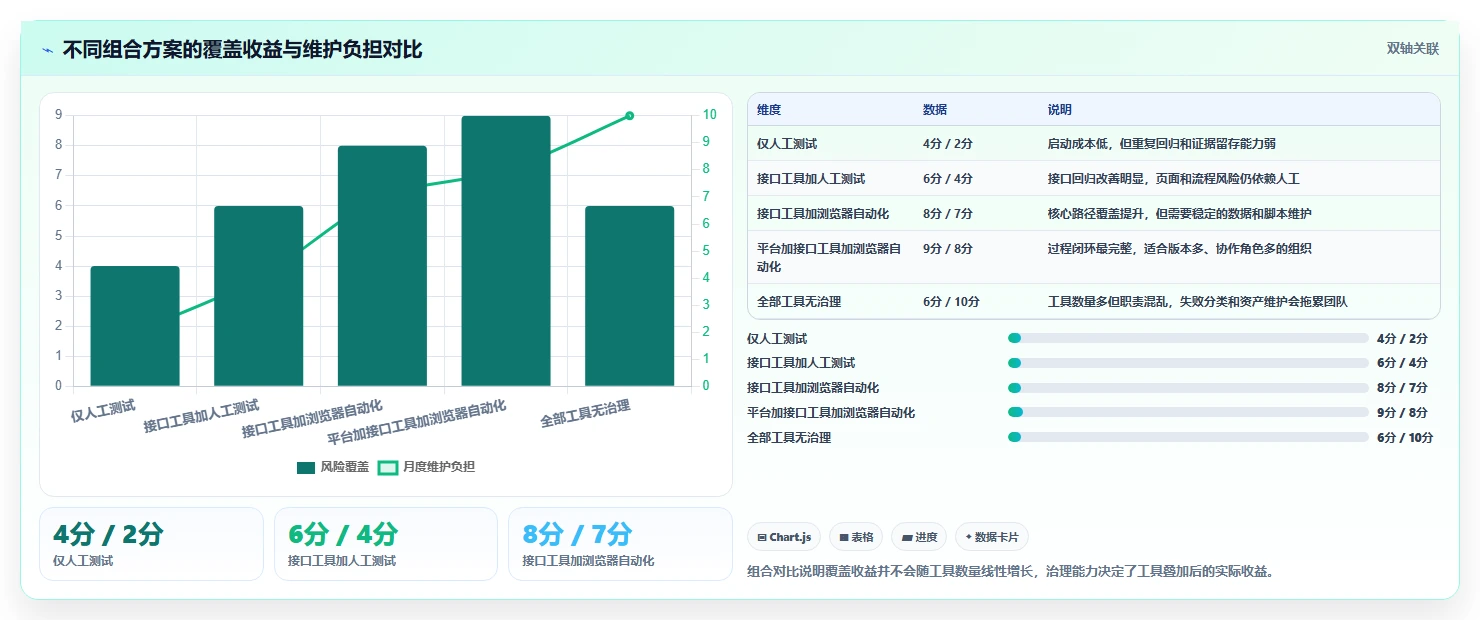Click the summary sentence starting with 组合对比说明

(x=1014, y=572)
